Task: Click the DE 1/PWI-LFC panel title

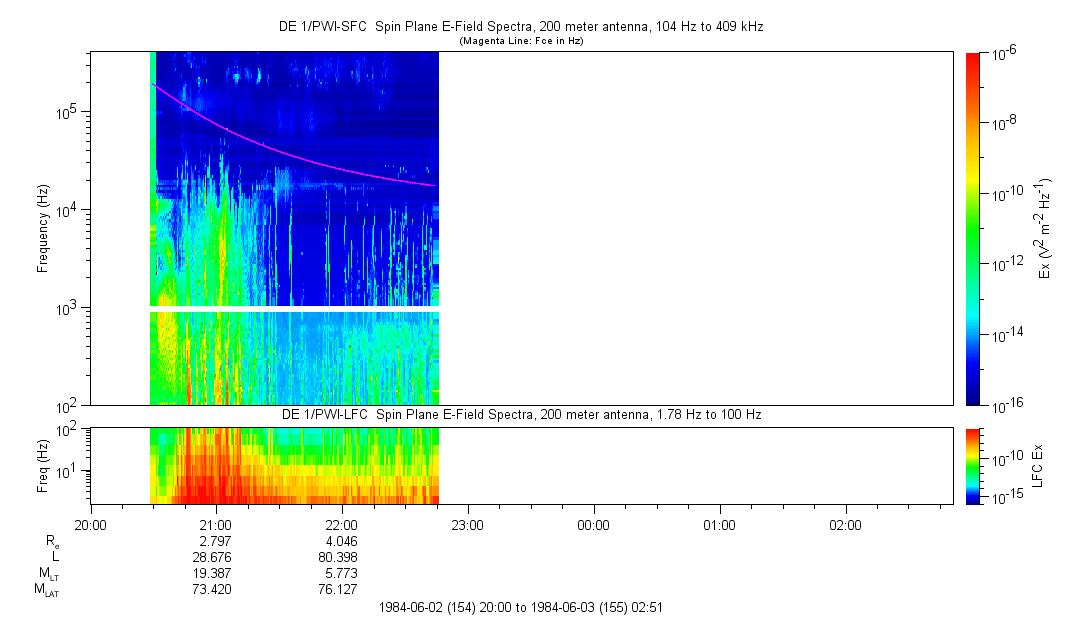Action: point(521,414)
